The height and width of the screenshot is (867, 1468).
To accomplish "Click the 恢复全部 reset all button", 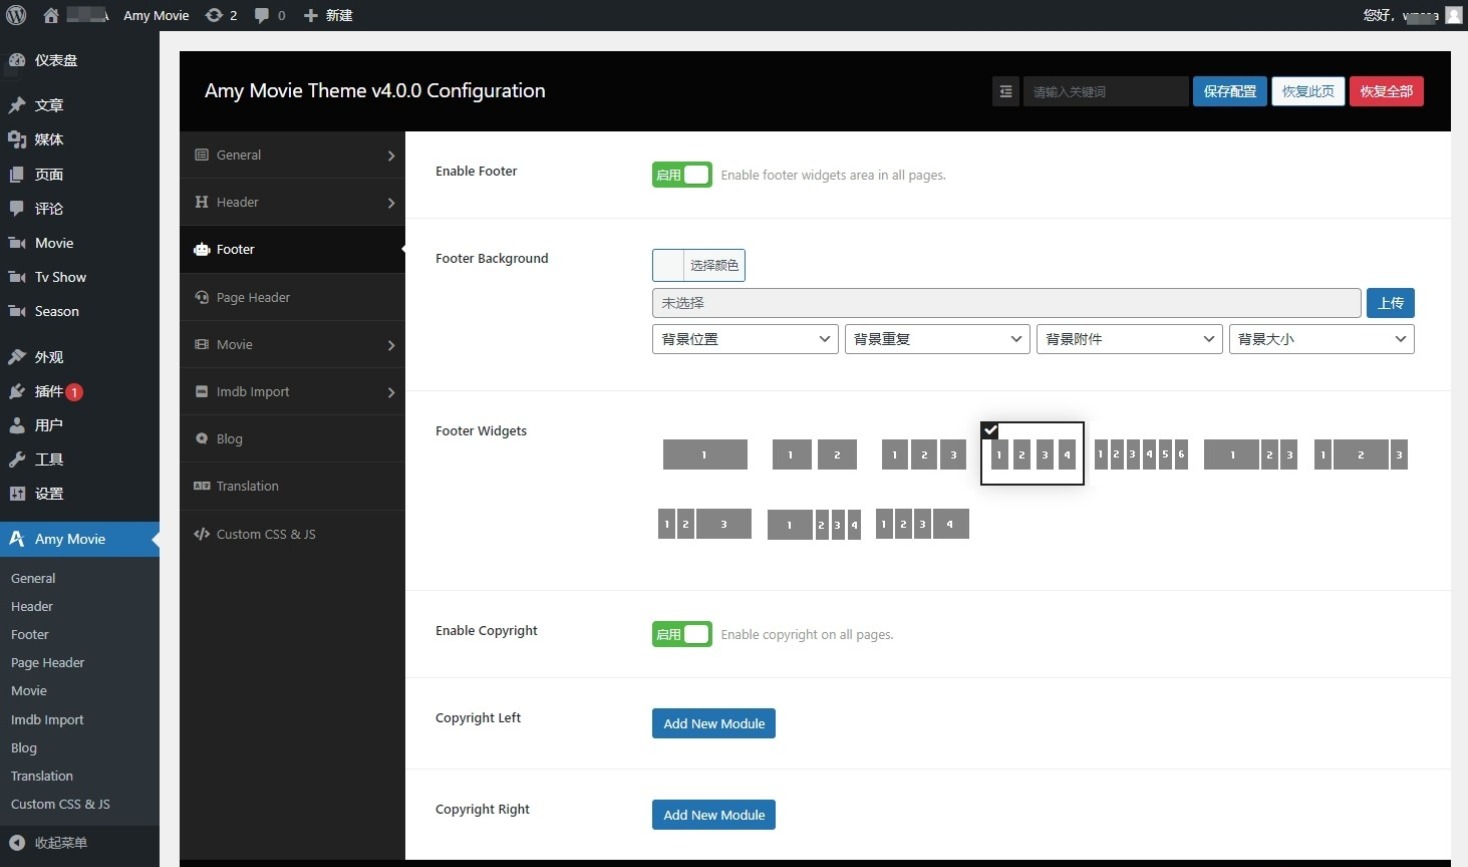I will 1387,91.
